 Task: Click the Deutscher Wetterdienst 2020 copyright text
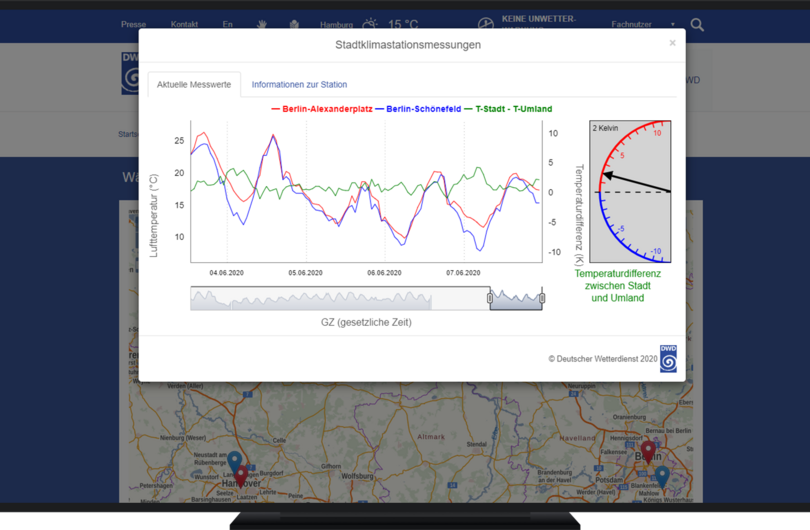pyautogui.click(x=602, y=358)
